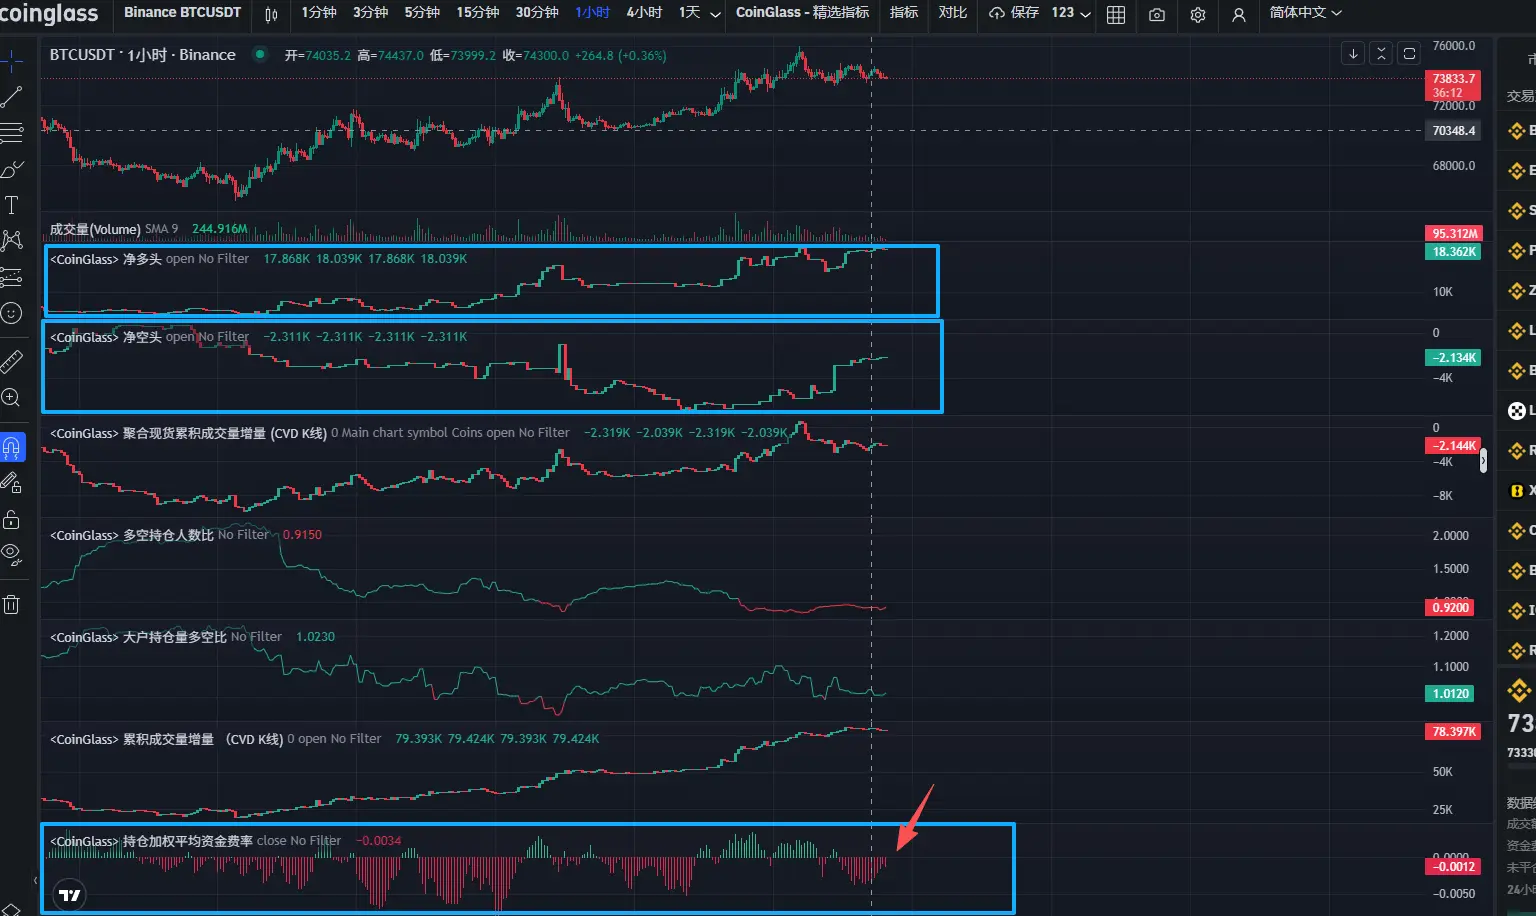This screenshot has width=1536, height=916.
Task: Select the trend line drawing tool
Action: click(11, 97)
